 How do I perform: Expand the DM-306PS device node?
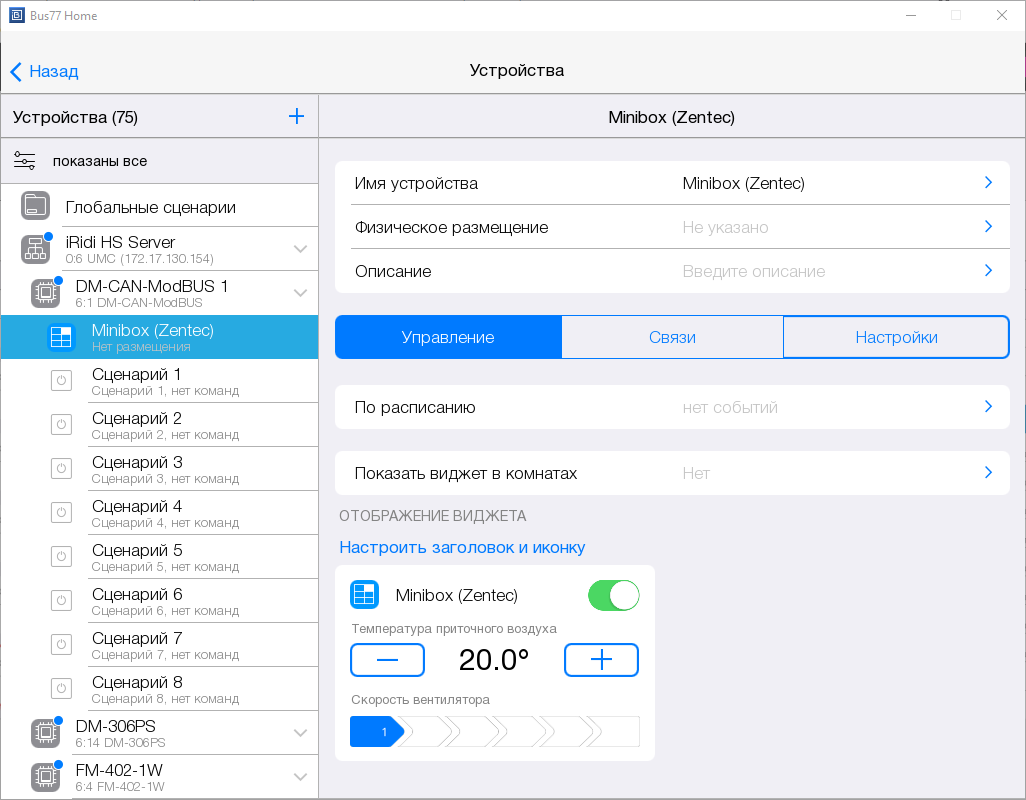pos(300,733)
